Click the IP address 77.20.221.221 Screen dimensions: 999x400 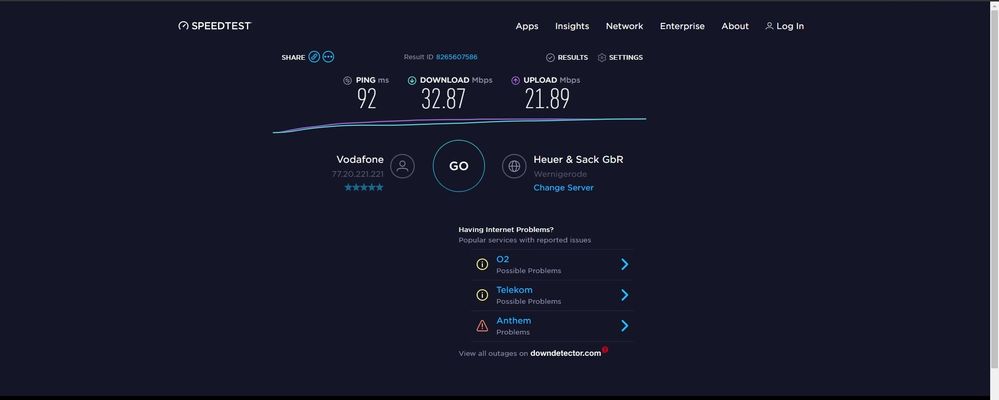click(x=357, y=174)
